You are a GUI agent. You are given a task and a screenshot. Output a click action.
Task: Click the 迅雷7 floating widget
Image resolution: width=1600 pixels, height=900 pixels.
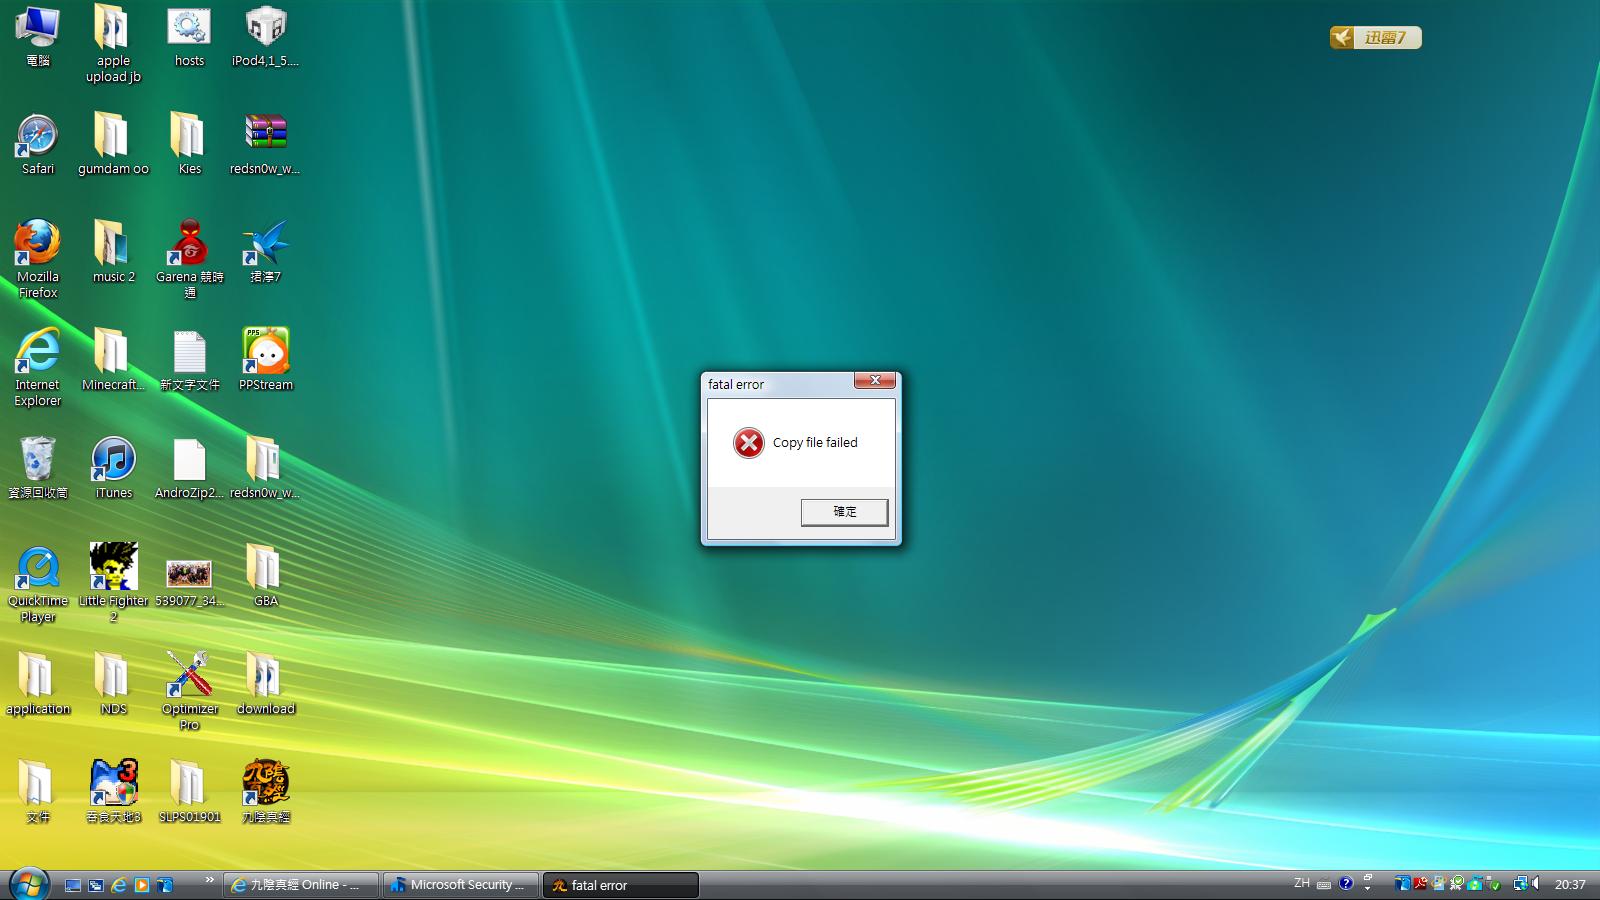(1375, 38)
